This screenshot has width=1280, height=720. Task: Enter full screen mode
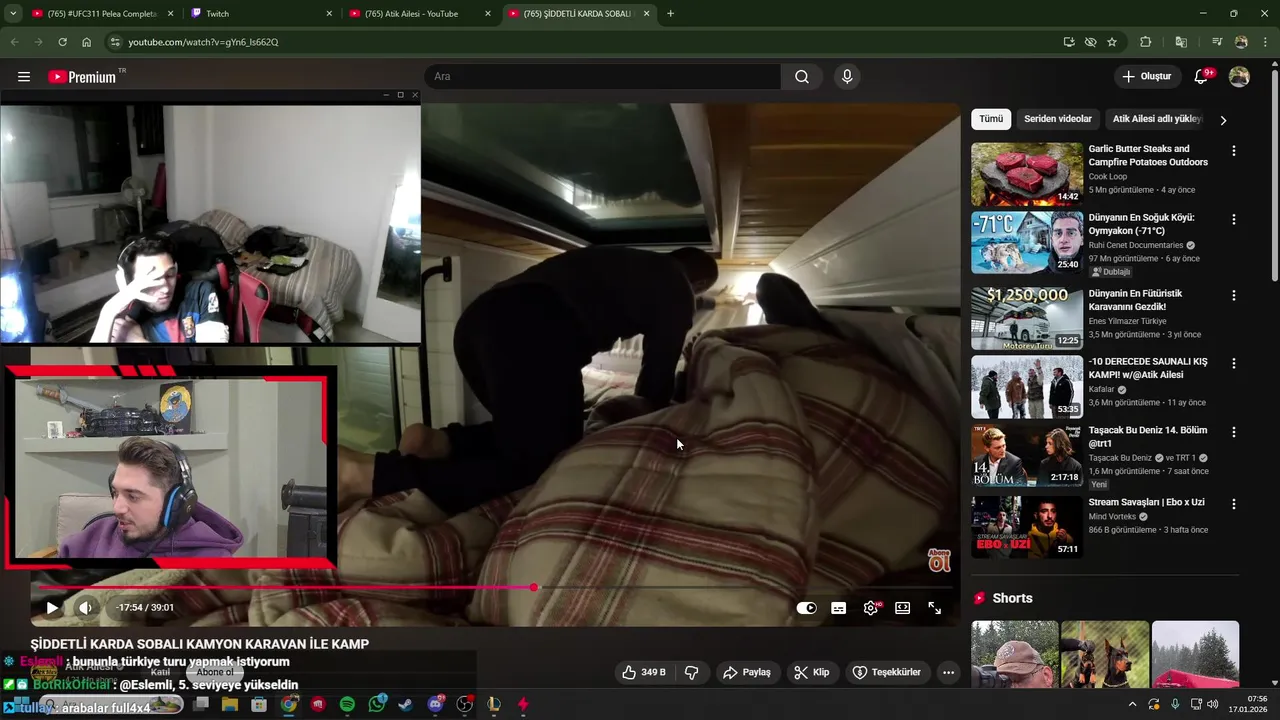pyautogui.click(x=935, y=608)
